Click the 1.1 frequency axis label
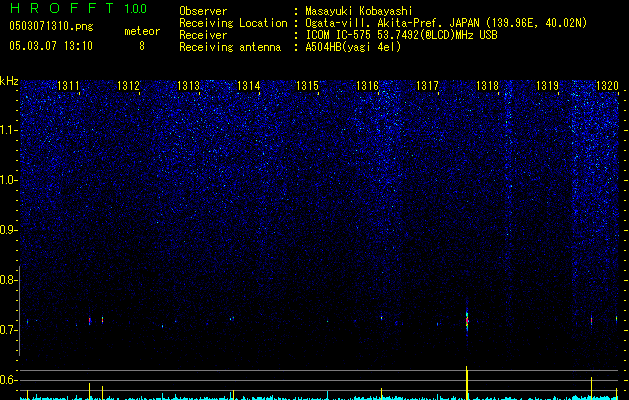 point(8,130)
